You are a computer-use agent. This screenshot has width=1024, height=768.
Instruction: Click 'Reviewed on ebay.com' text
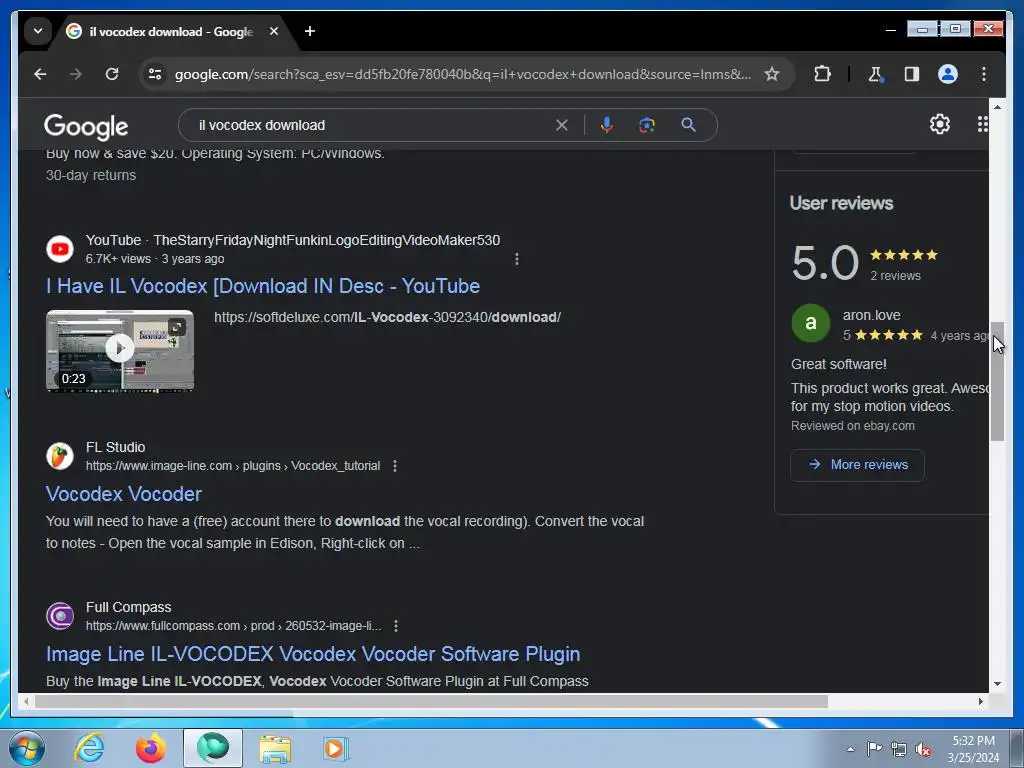(852, 426)
